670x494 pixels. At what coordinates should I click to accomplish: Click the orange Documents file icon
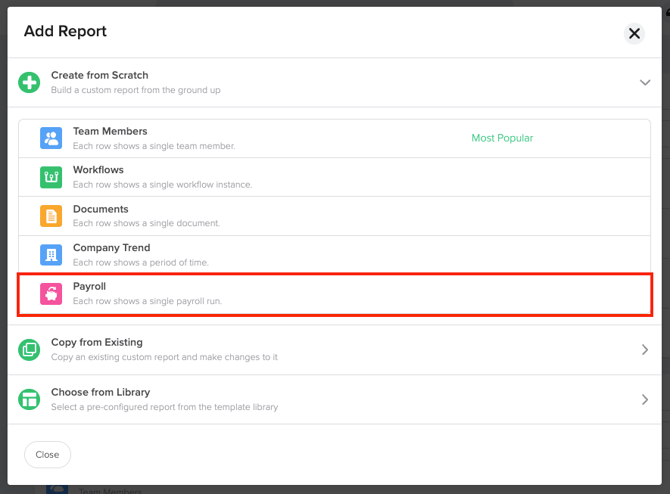pyautogui.click(x=51, y=216)
